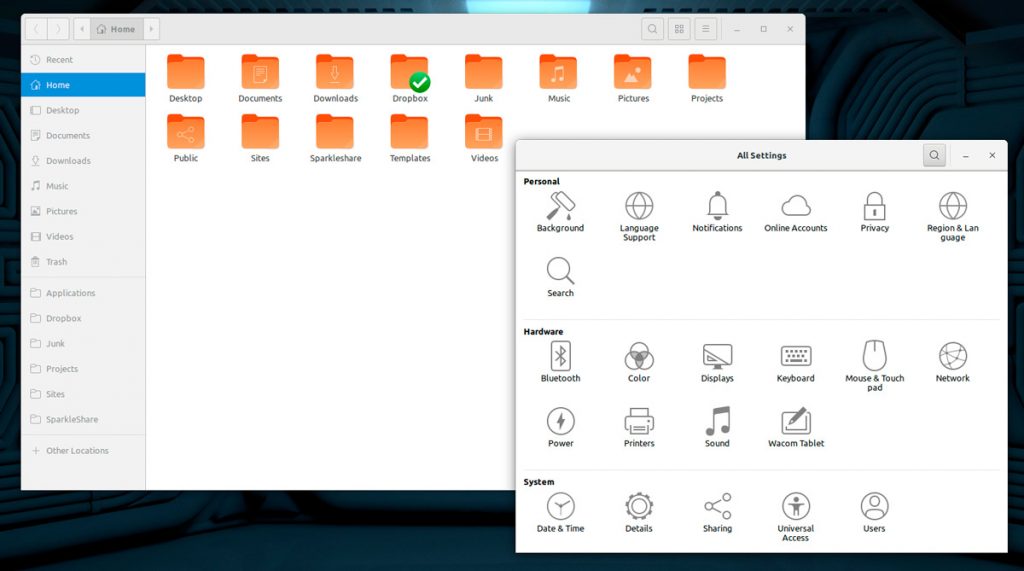Open the Privacy lock icon
The width and height of the screenshot is (1024, 571).
pyautogui.click(x=874, y=207)
